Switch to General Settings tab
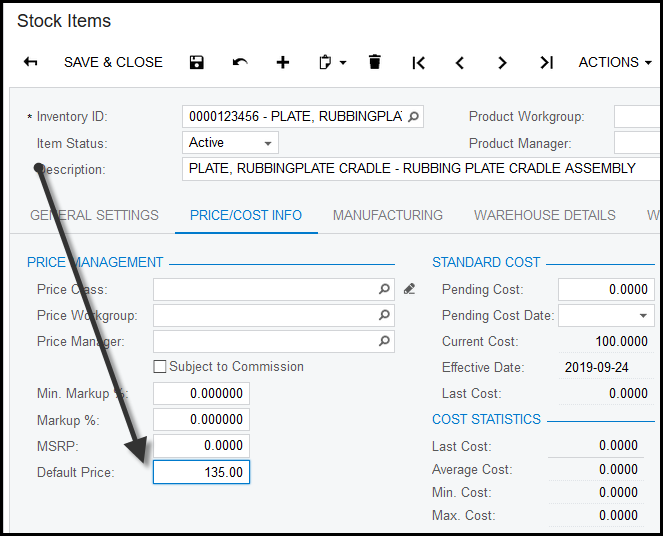The image size is (663, 536). (94, 215)
